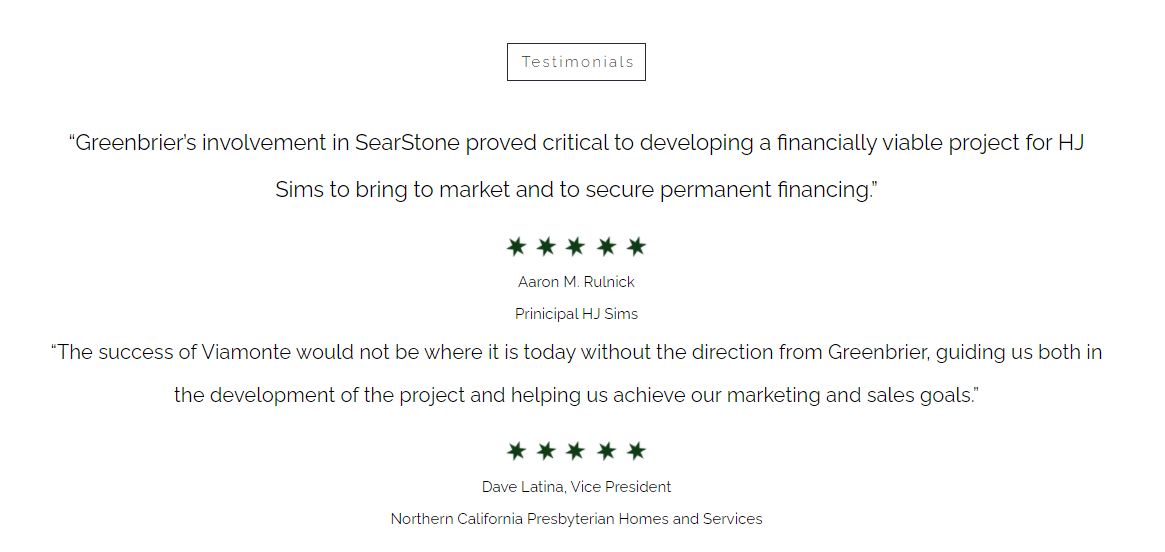Click second star in Dave Latina rating

pyautogui.click(x=546, y=451)
